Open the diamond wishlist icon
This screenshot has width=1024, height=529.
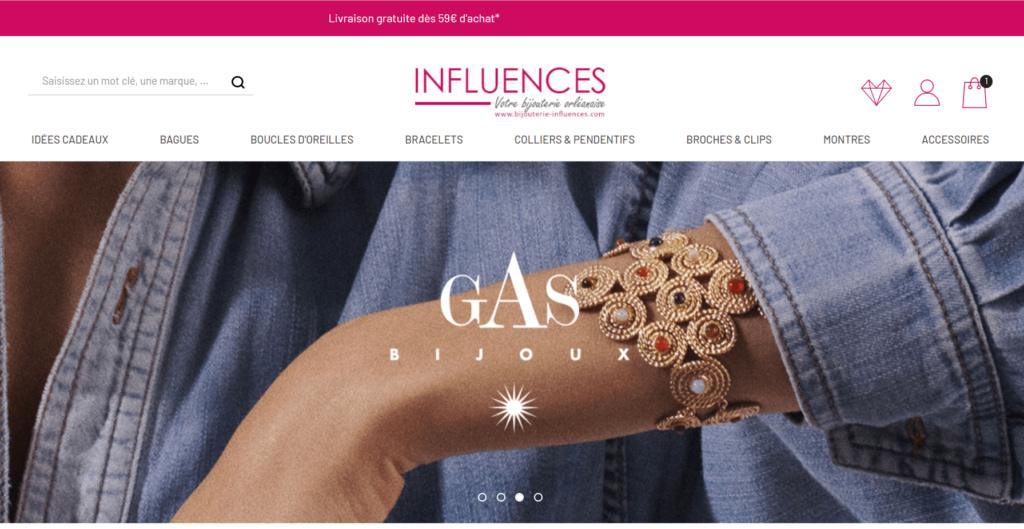tap(876, 93)
